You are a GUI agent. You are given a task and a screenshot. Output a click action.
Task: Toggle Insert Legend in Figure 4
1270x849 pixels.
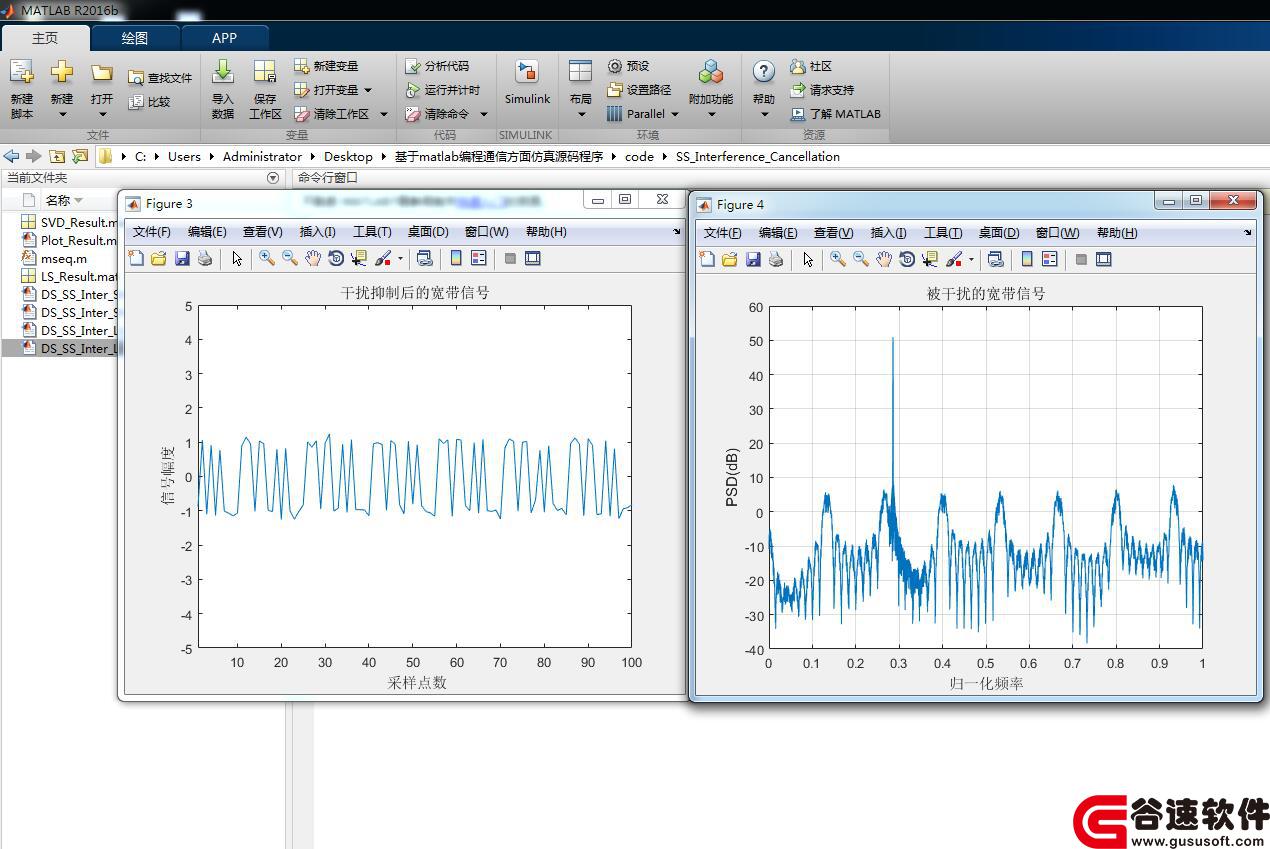[x=1050, y=259]
